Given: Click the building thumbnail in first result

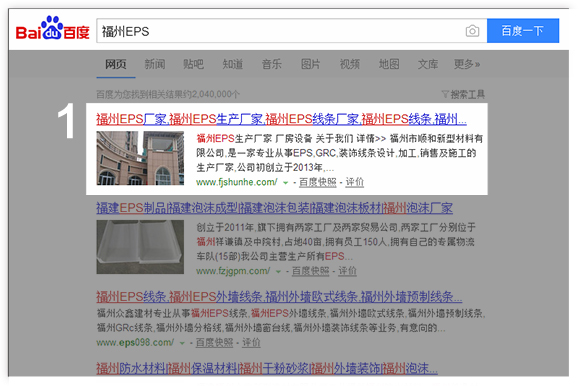Looking at the screenshot, I should point(140,158).
